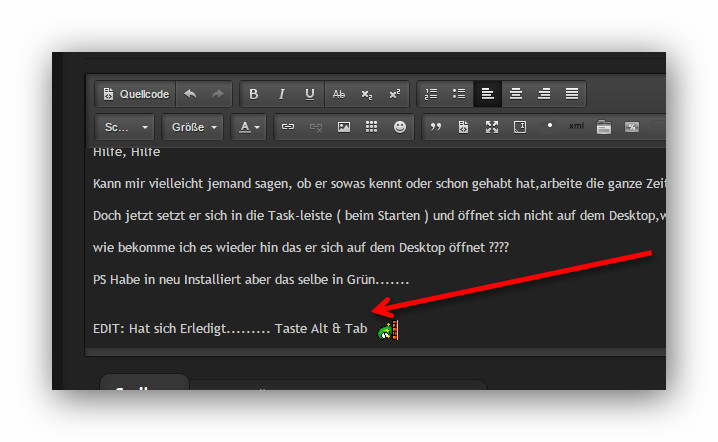718x442 pixels.
Task: Redo the undone edit
Action: click(218, 94)
